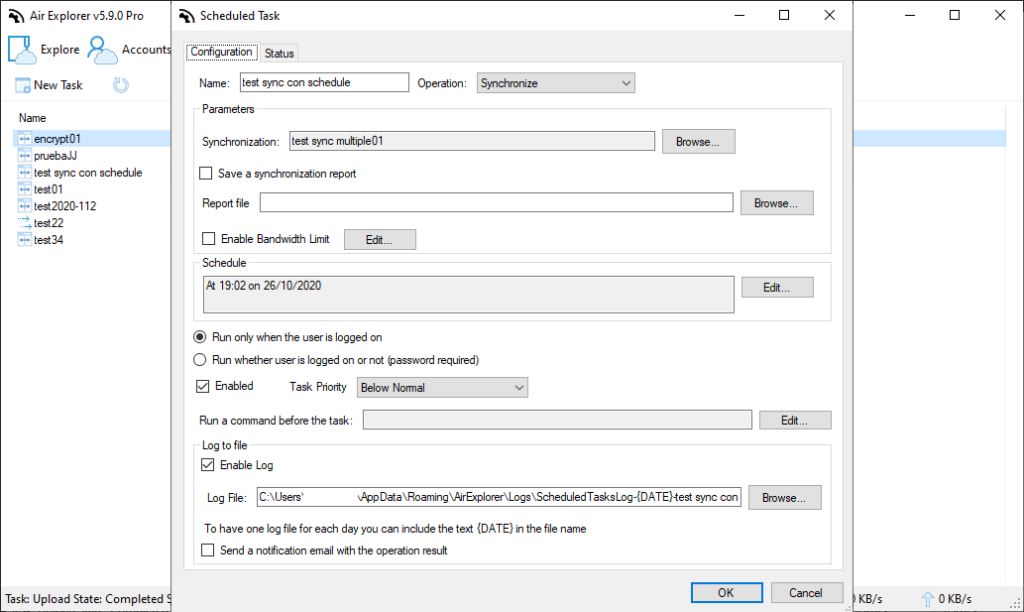Viewport: 1024px width, 612px height.
Task: Click the transfer icon next to test22
Action: (24, 223)
